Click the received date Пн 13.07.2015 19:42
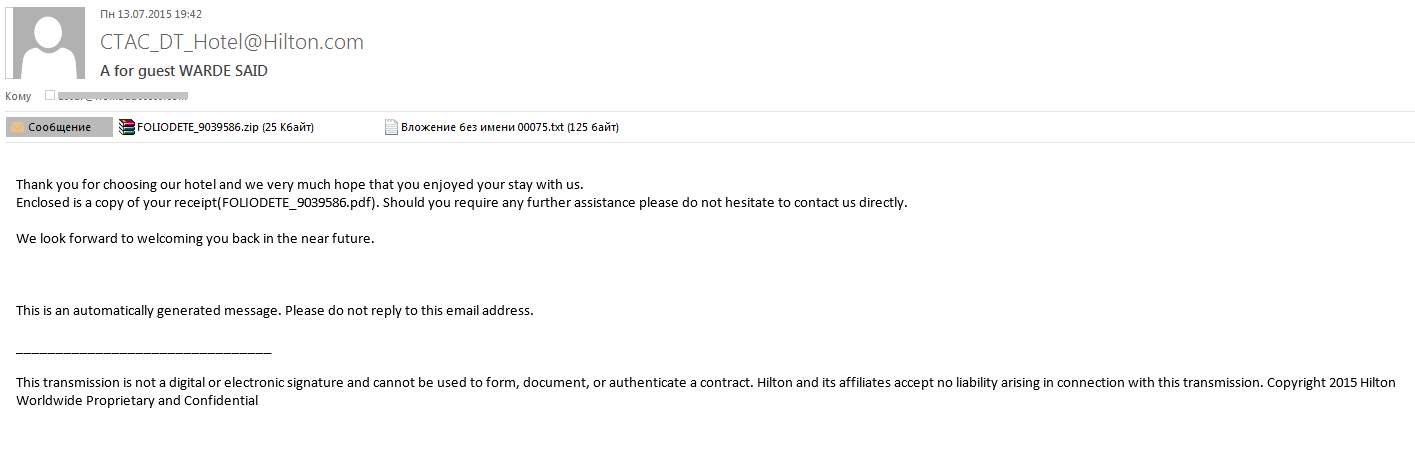1415x464 pixels. click(151, 14)
